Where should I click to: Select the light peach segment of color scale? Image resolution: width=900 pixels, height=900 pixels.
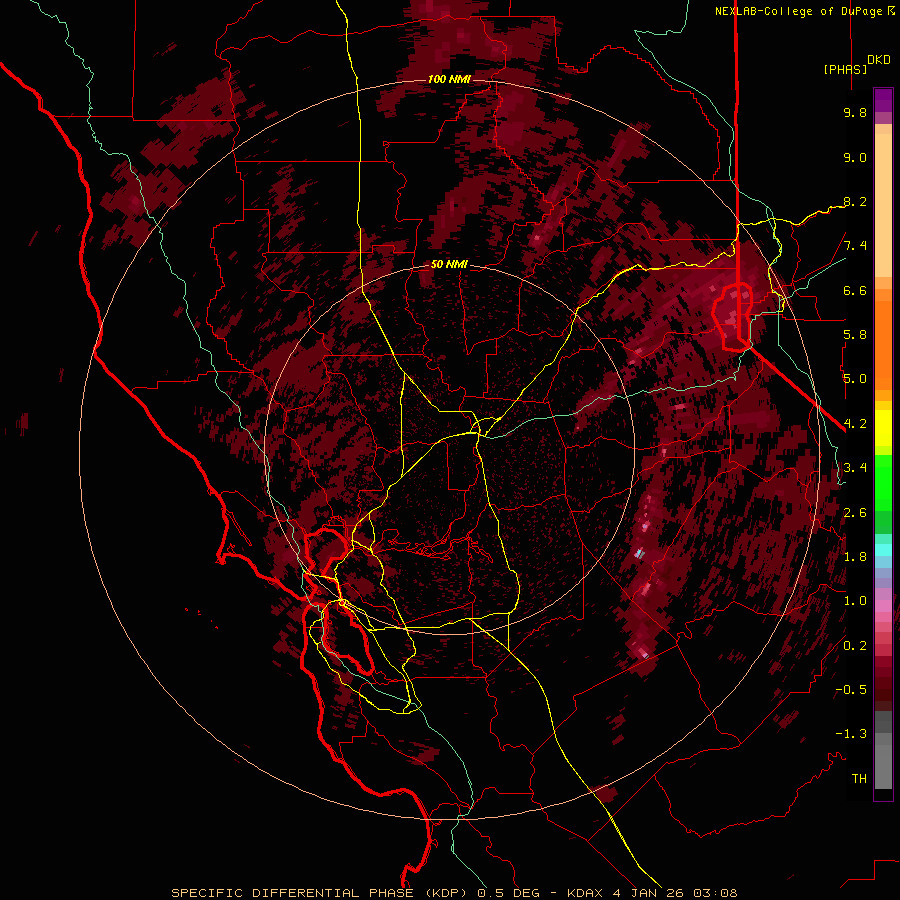pos(883,207)
